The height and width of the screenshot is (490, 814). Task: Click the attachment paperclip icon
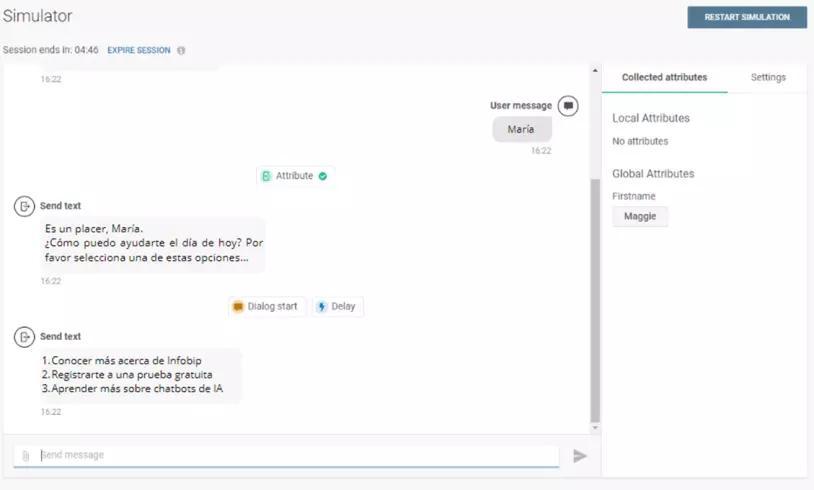pos(25,456)
